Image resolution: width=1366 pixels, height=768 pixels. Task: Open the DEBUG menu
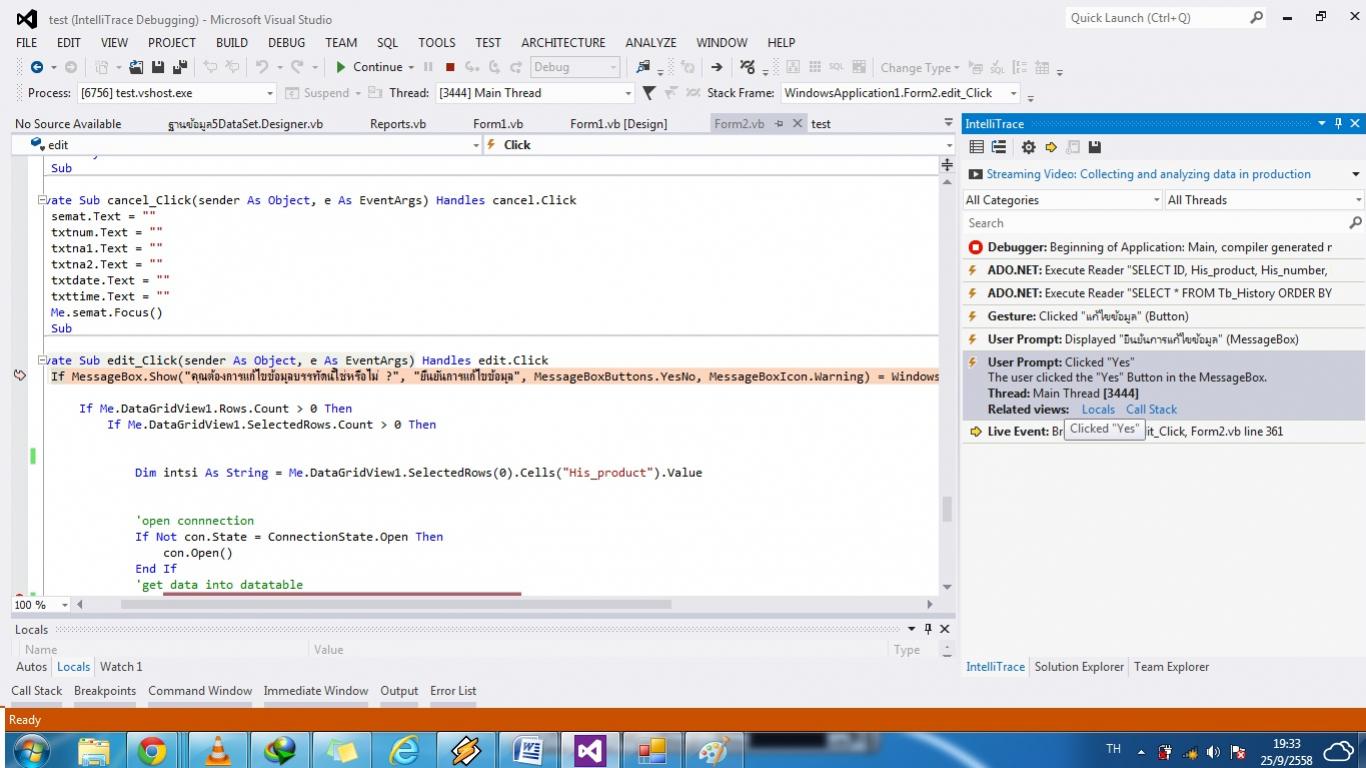click(x=286, y=42)
